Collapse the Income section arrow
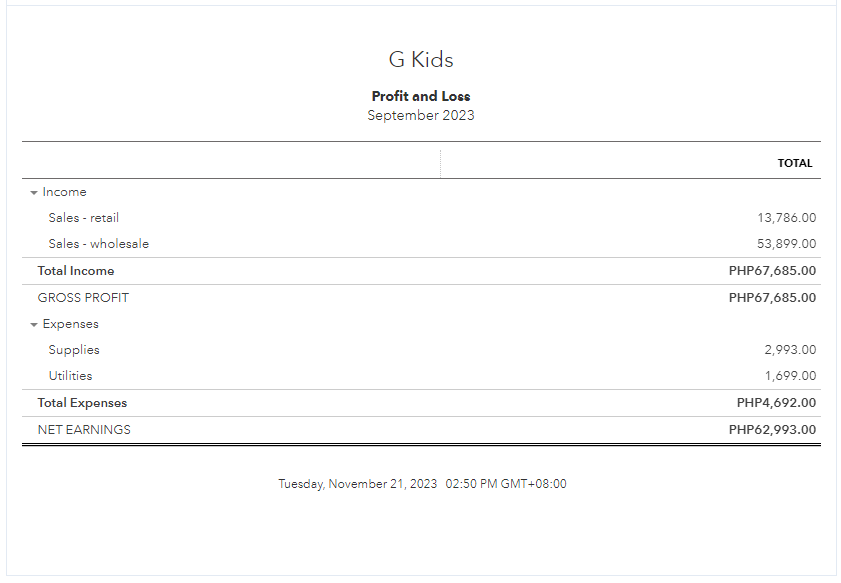This screenshot has width=841, height=583. [34, 192]
